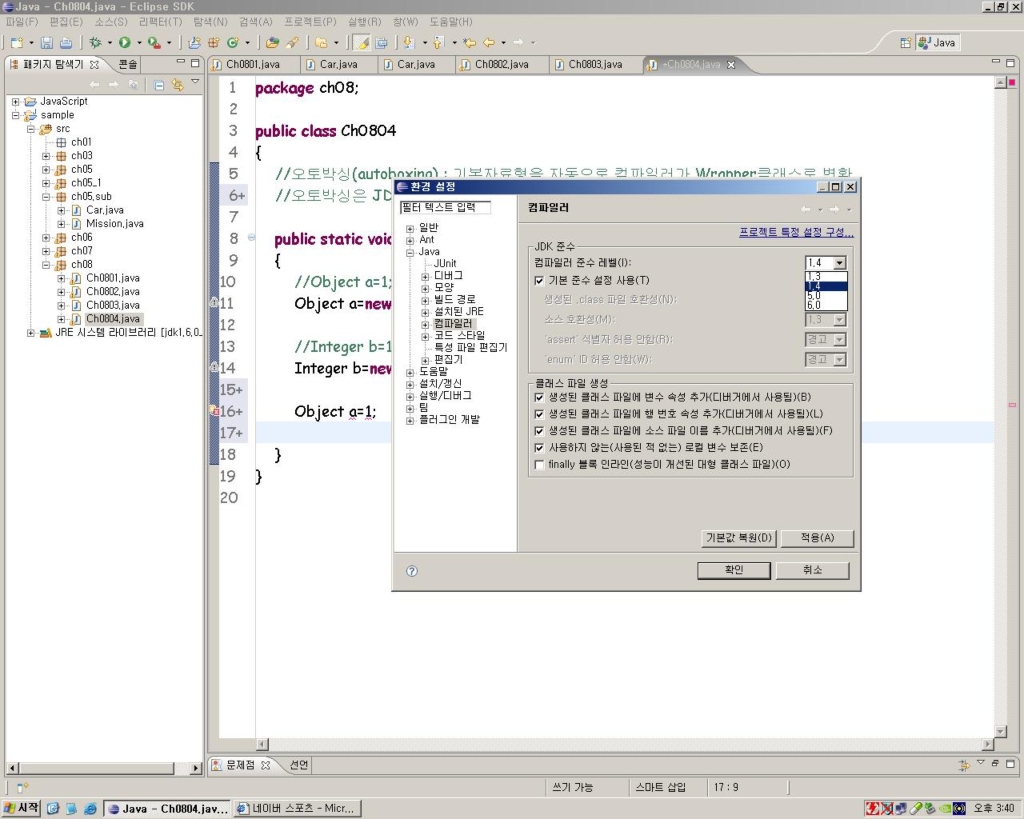
Task: Click the External Tools run icon
Action: coord(154,42)
